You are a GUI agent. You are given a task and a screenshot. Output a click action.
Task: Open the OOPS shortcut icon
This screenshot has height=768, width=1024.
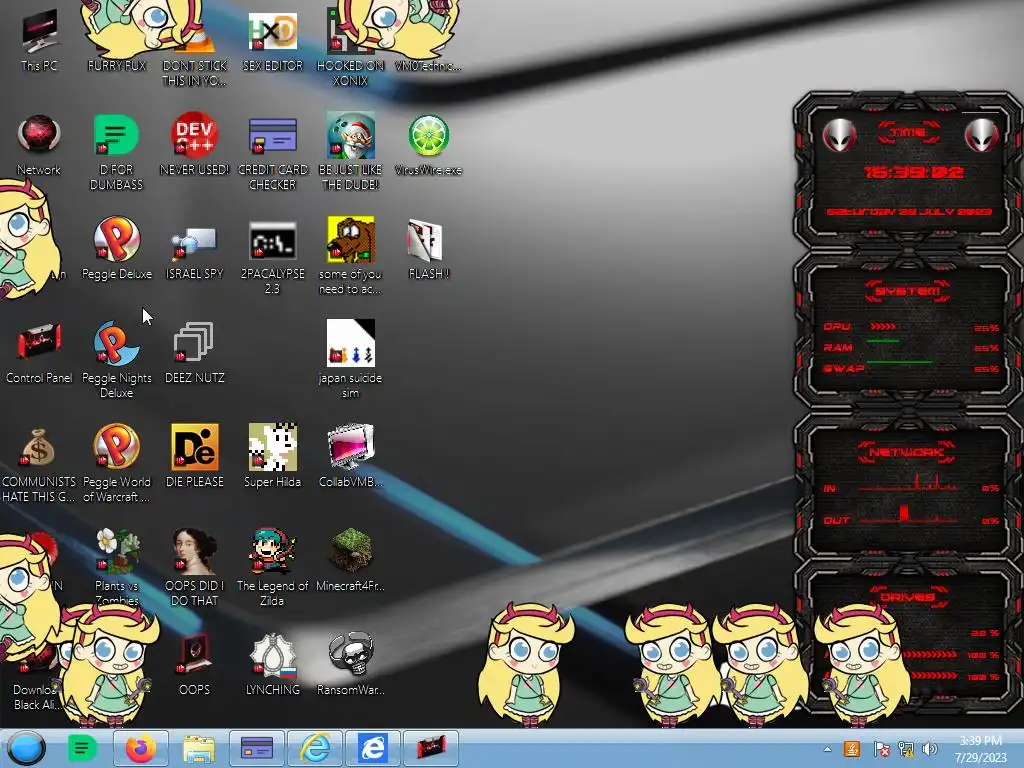point(195,663)
